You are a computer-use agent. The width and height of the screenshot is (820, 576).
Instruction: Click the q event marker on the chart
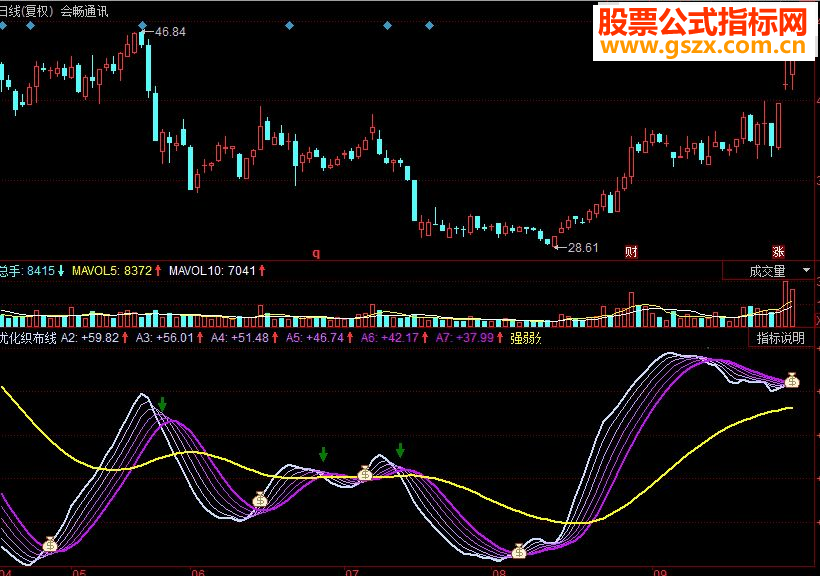pos(317,254)
